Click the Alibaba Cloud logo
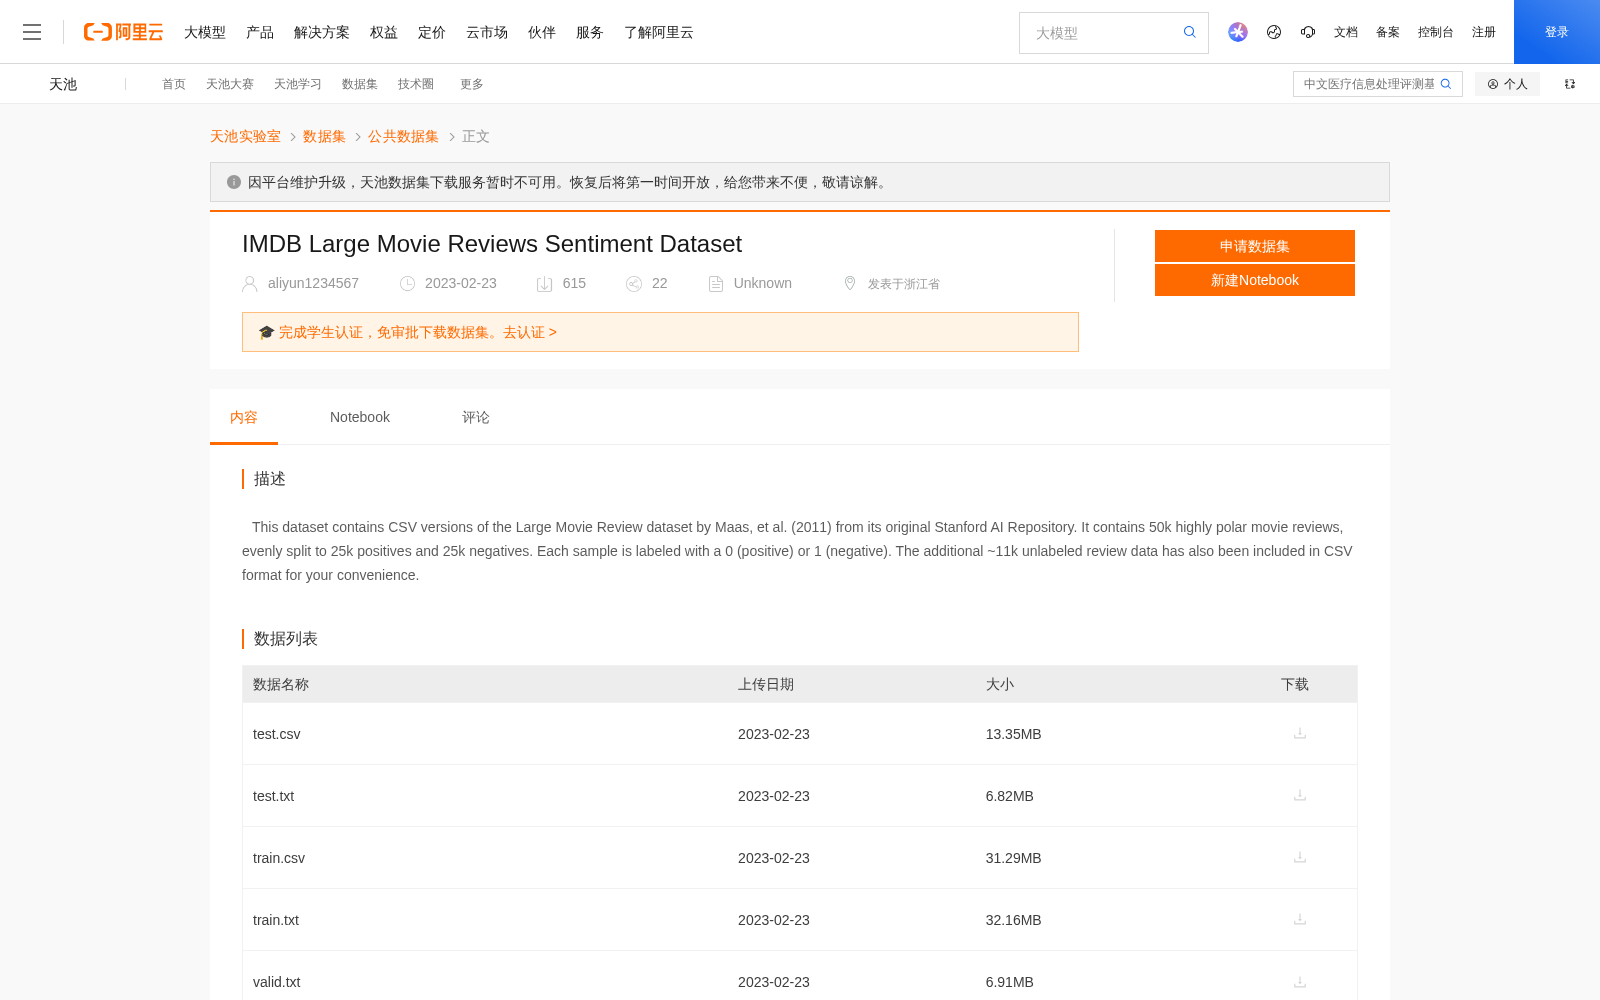1600x1000 pixels. [x=123, y=32]
